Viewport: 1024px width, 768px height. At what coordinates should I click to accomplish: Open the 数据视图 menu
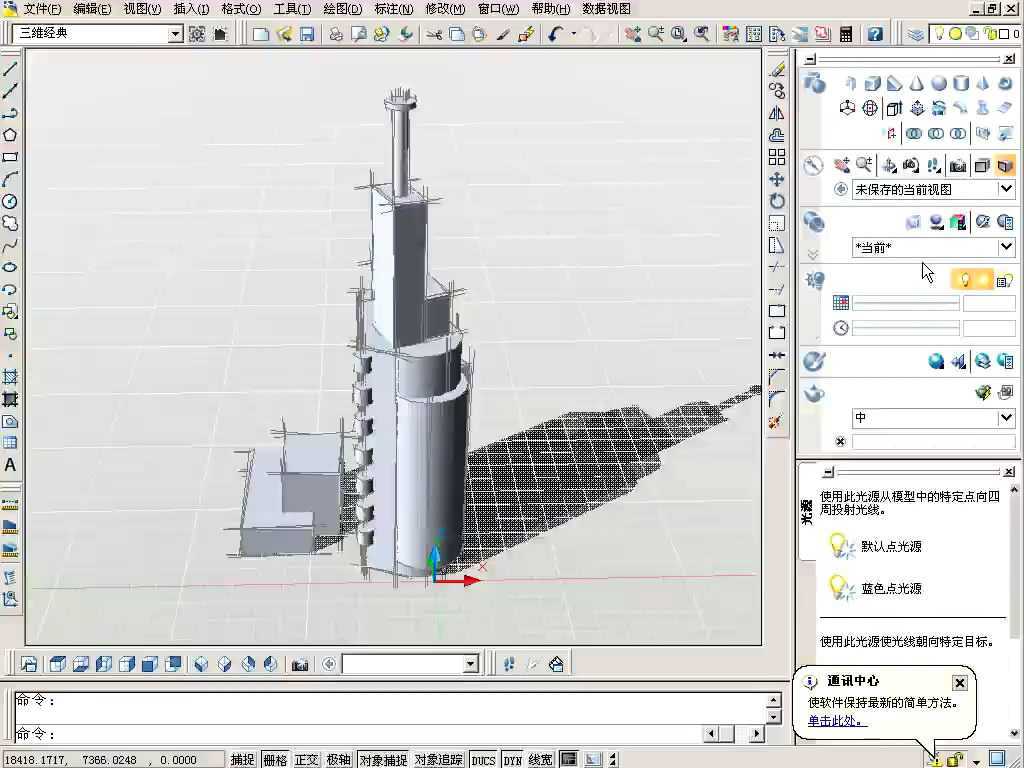click(x=606, y=9)
